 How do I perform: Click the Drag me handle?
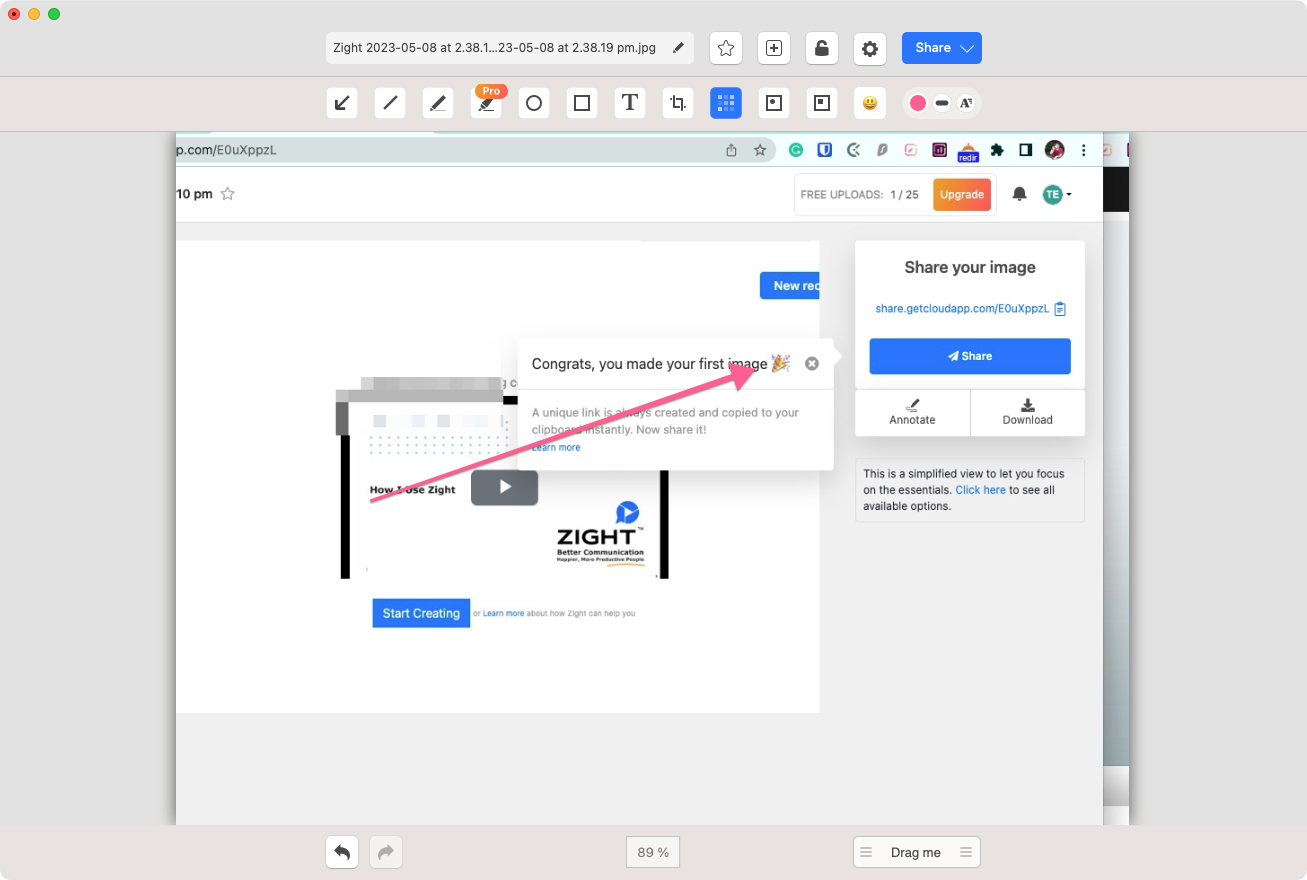click(x=917, y=852)
